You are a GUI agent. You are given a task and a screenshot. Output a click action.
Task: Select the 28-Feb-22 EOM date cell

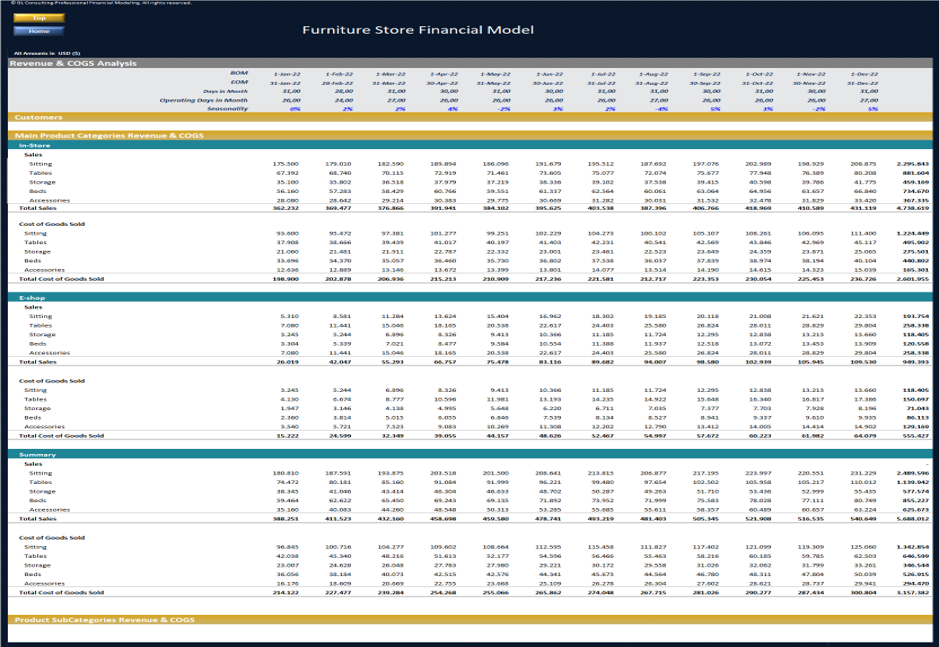pyautogui.click(x=337, y=83)
